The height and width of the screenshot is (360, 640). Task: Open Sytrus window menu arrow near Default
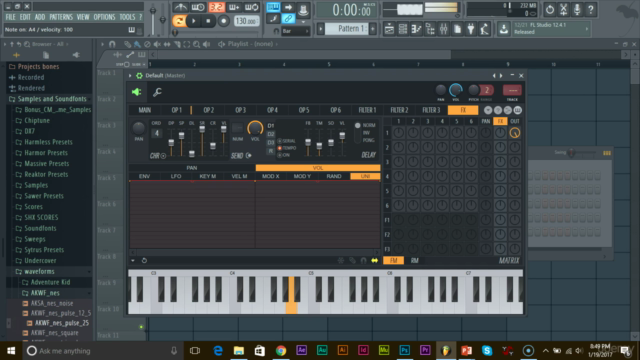tap(130, 76)
